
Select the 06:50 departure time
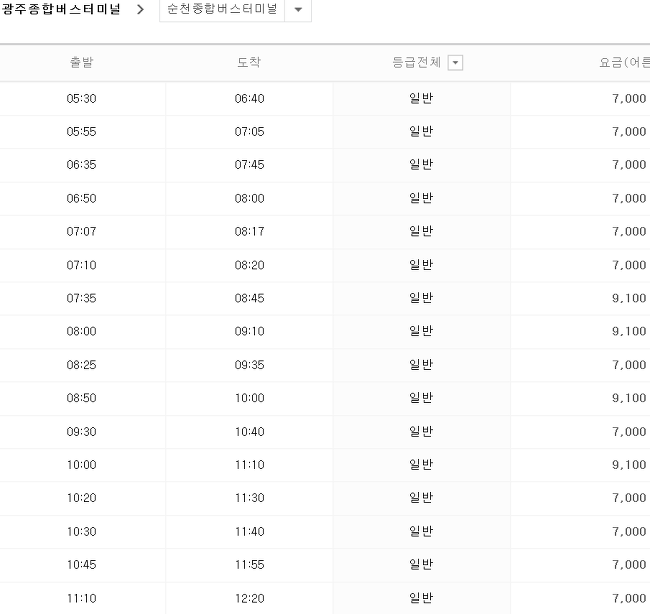[x=81, y=199]
